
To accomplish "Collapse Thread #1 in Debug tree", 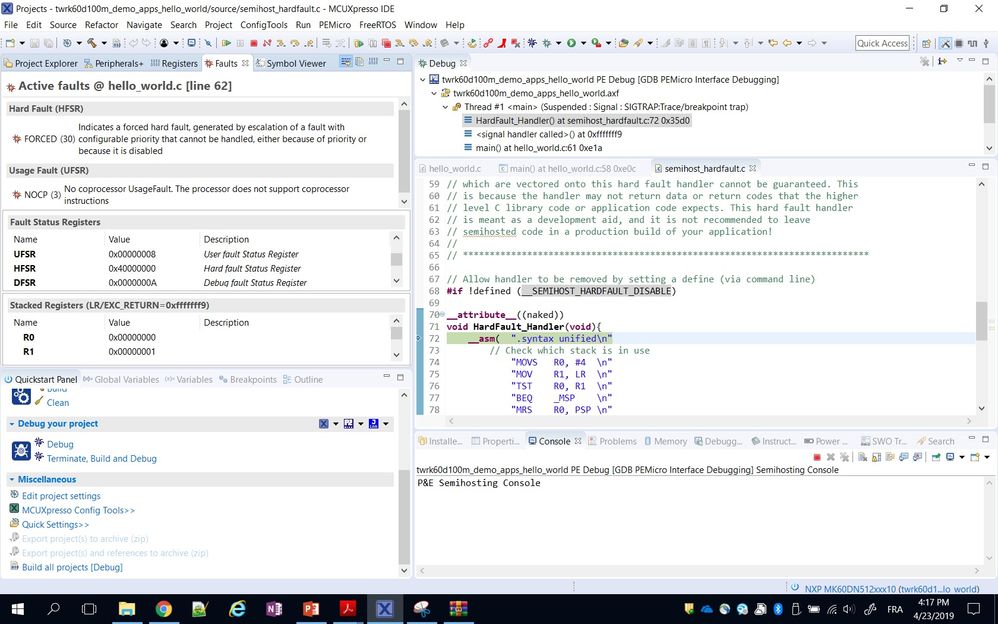I will 445,107.
